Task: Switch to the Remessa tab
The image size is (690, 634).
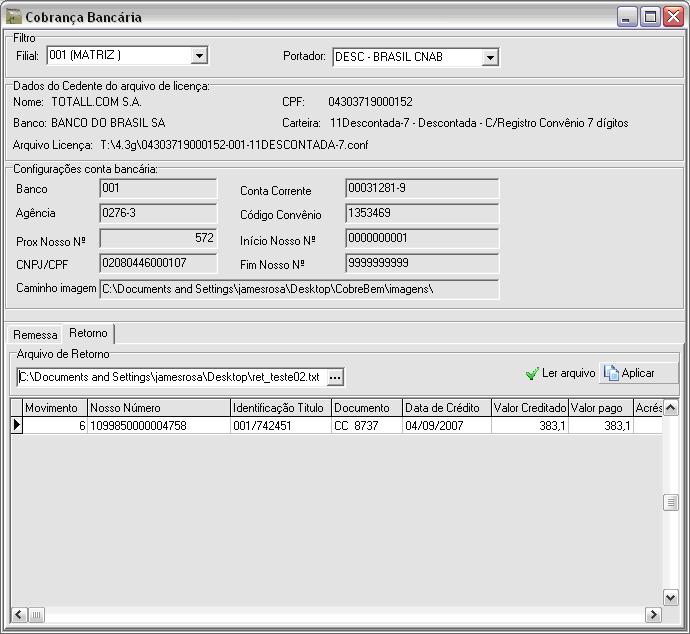Action: (x=35, y=335)
